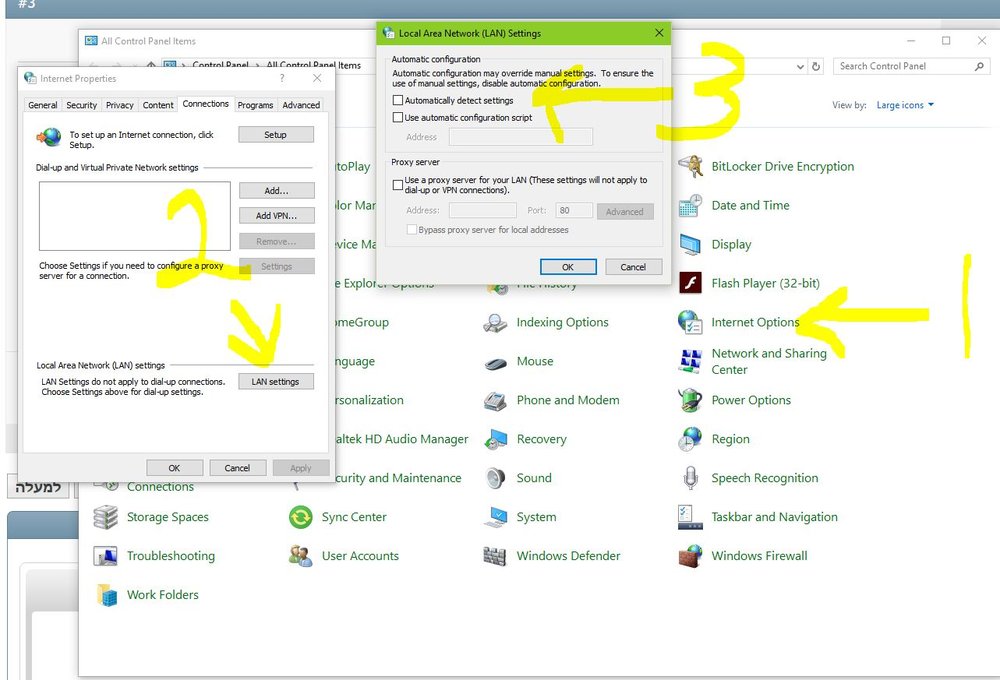Open Sync Center green icon

tap(300, 517)
